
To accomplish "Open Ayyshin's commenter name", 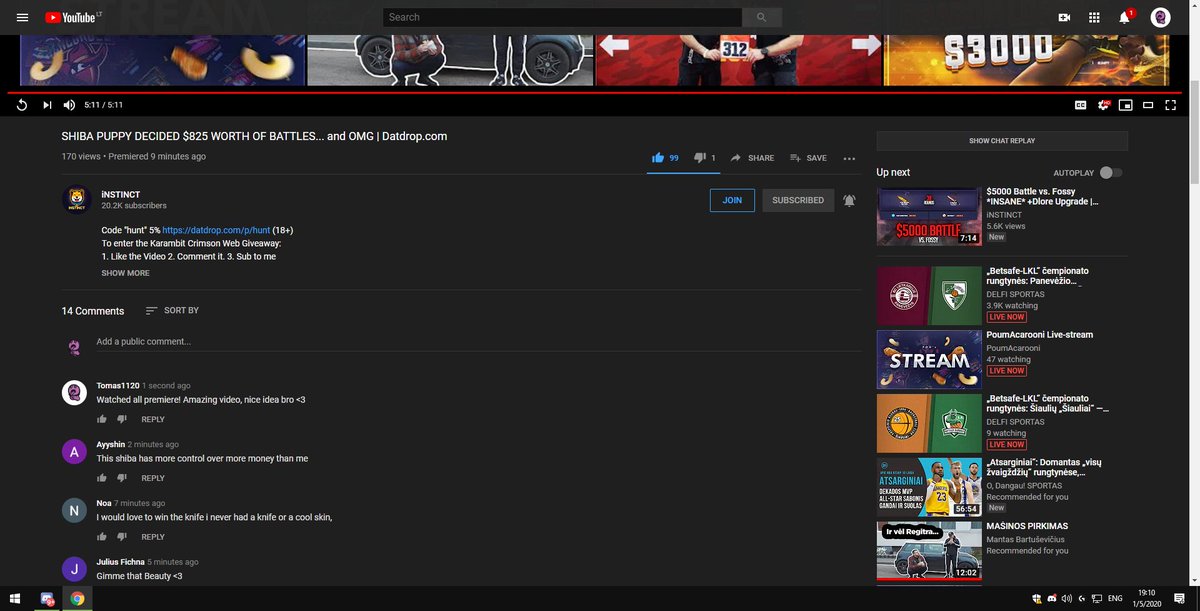I will tap(110, 444).
